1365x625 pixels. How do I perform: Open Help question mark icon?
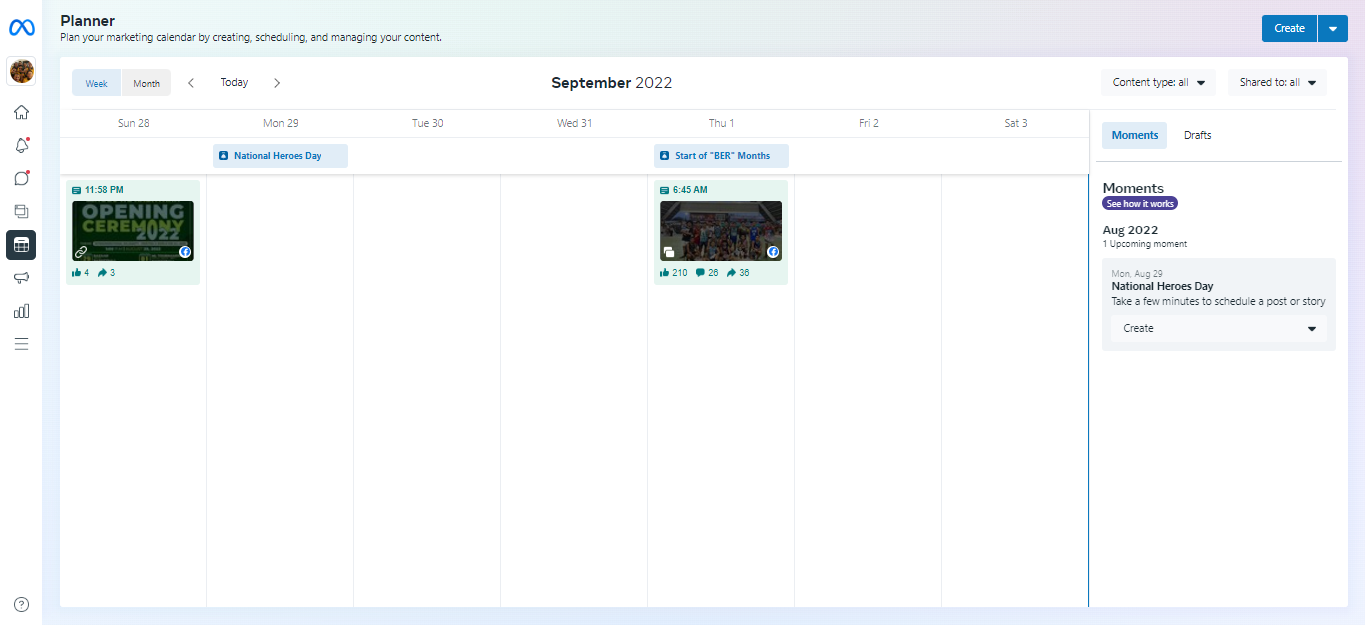tap(21, 604)
